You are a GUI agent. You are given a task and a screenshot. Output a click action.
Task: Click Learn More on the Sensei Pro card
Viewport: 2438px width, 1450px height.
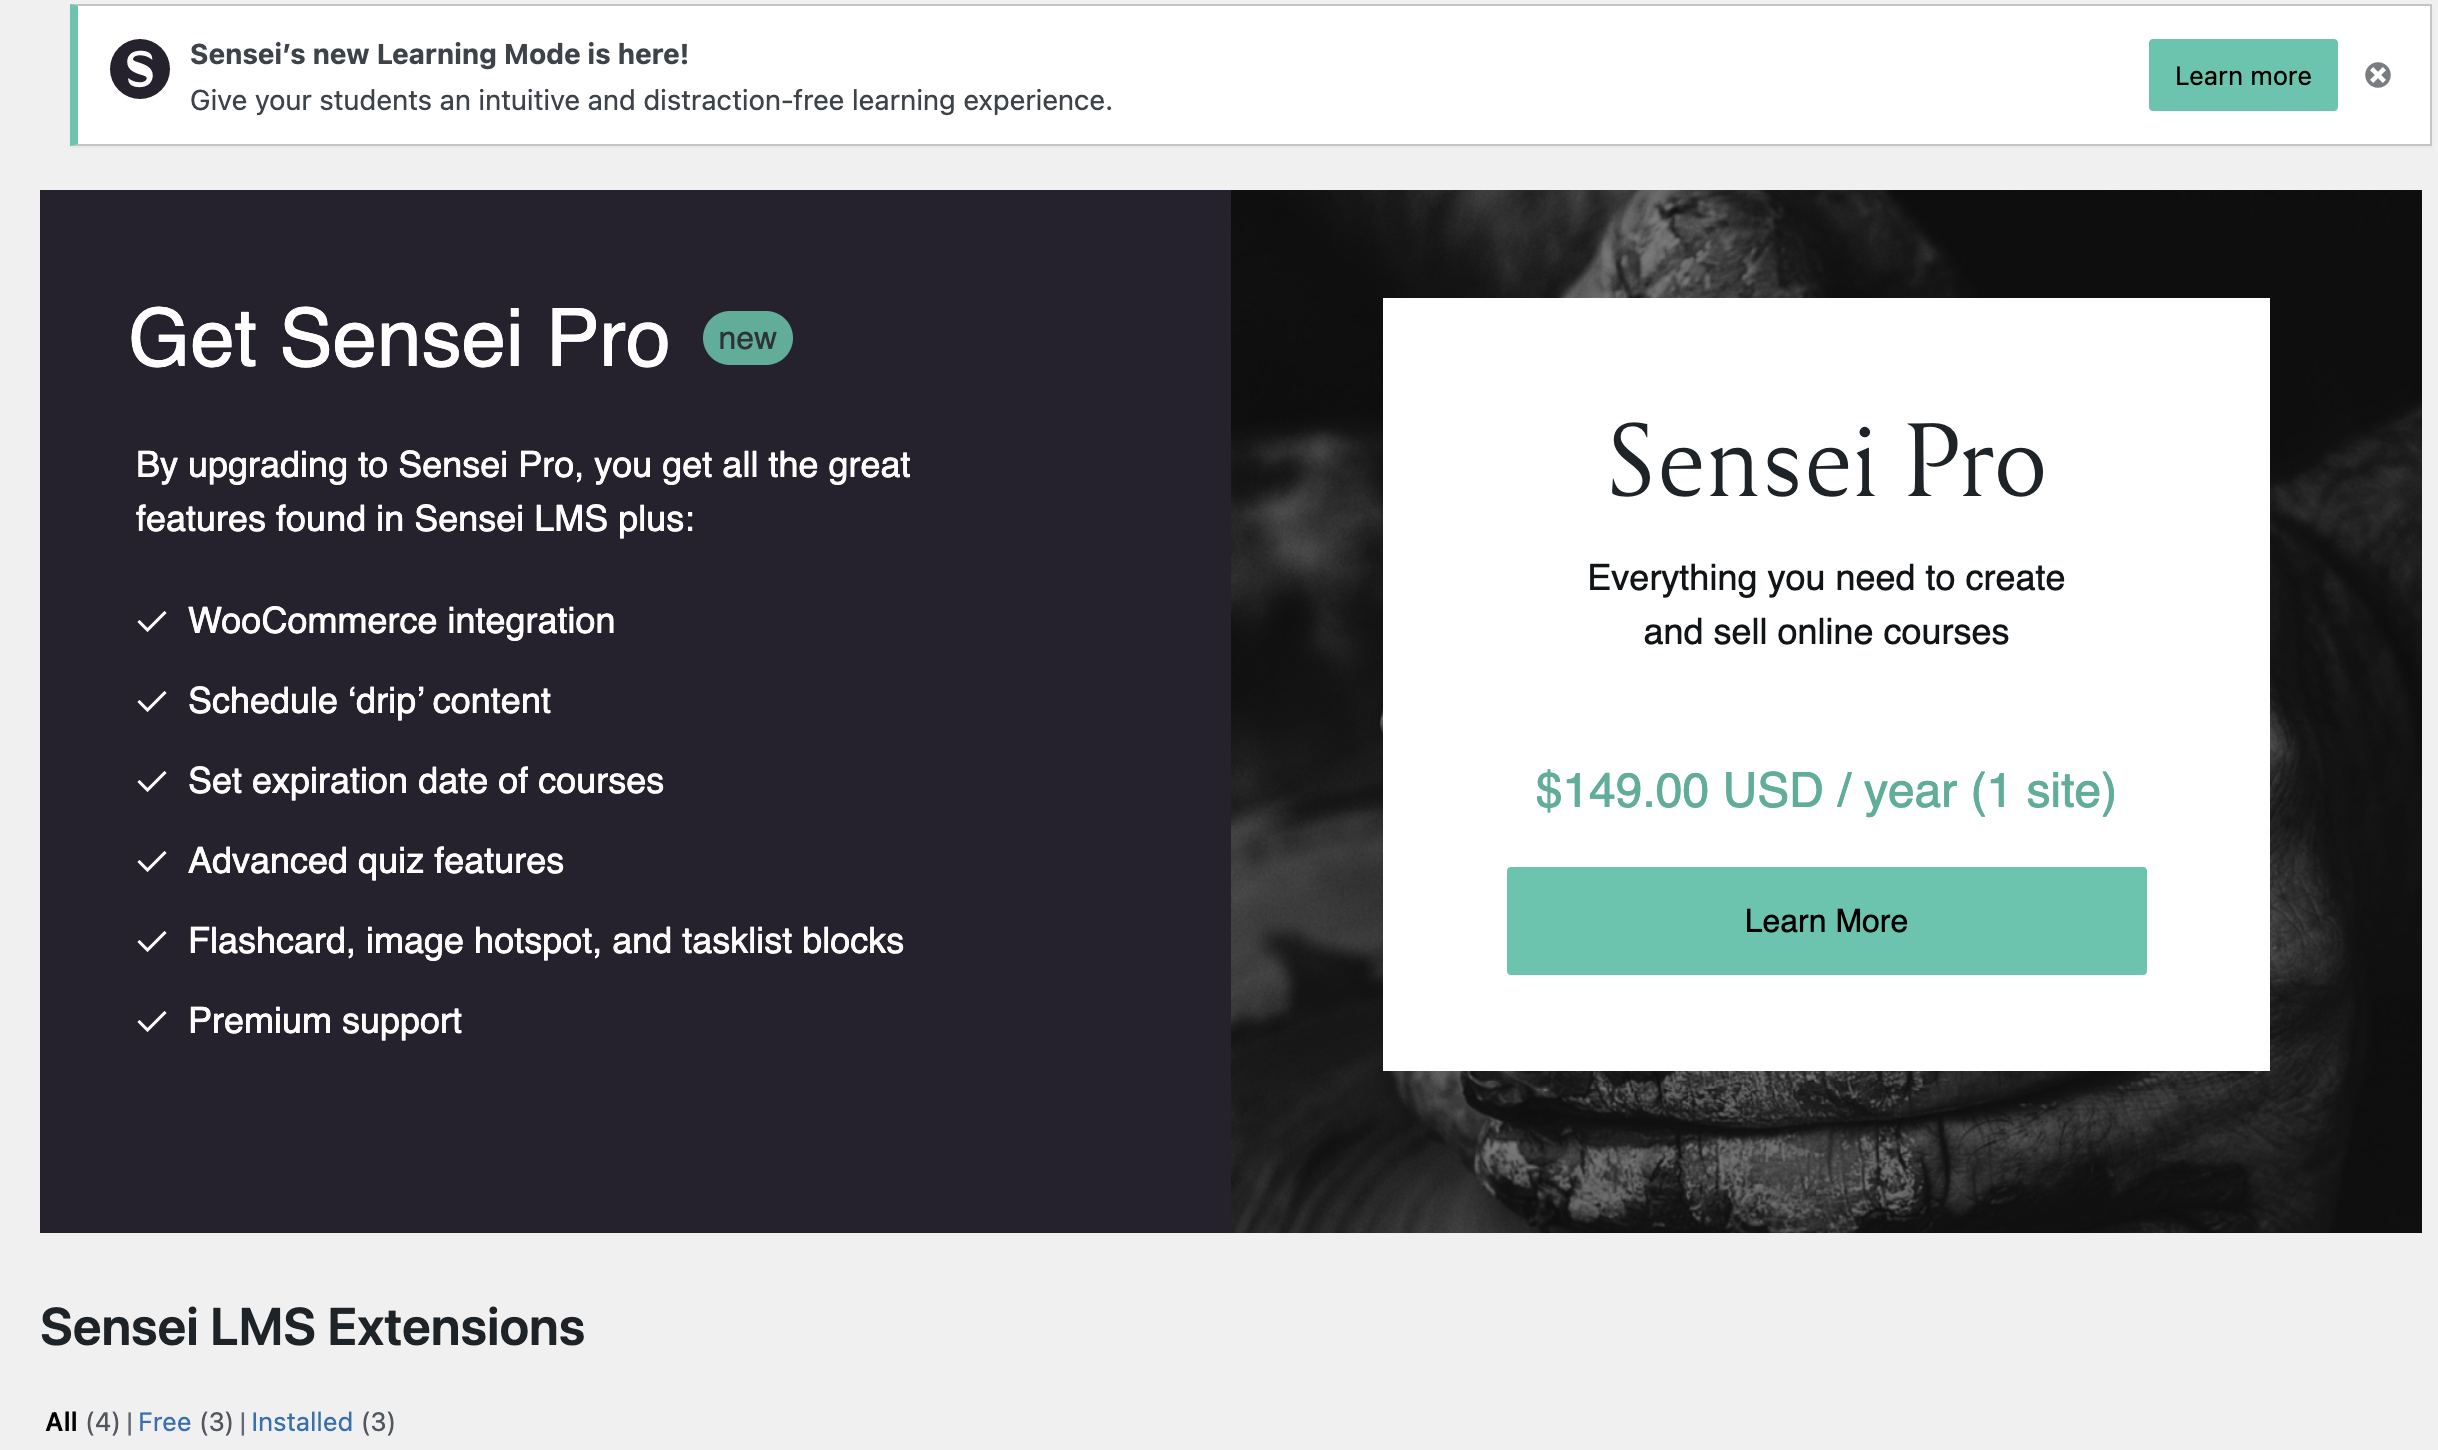click(1825, 920)
